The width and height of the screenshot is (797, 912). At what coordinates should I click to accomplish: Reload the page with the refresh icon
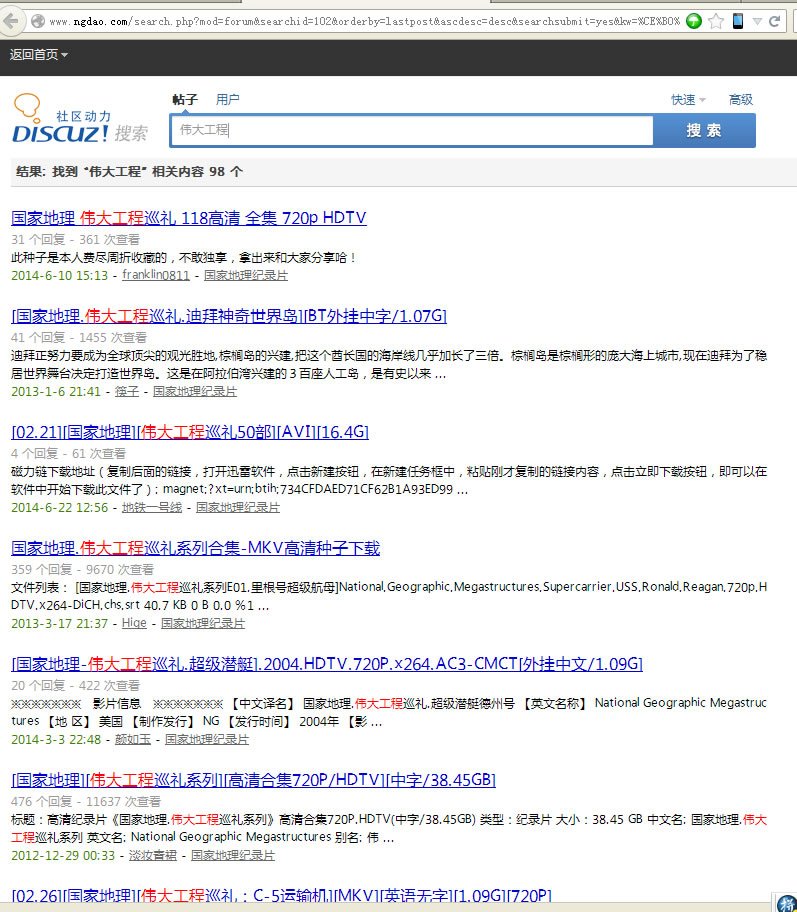774,21
